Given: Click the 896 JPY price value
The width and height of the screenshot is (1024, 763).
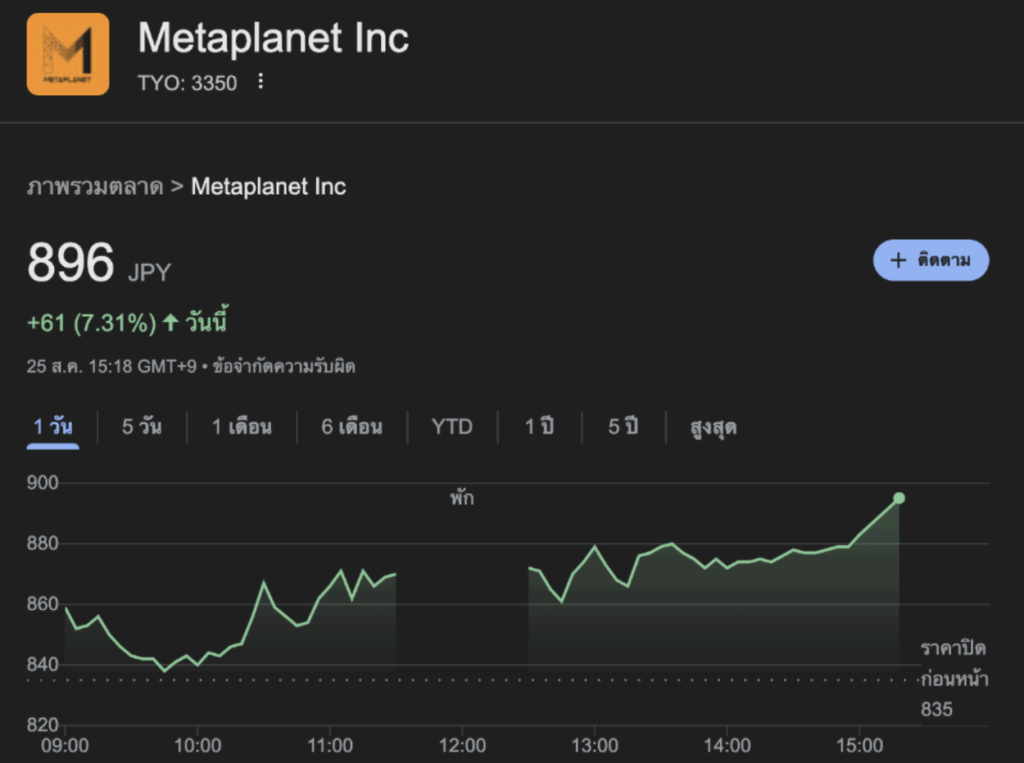Looking at the screenshot, I should pos(71,264).
